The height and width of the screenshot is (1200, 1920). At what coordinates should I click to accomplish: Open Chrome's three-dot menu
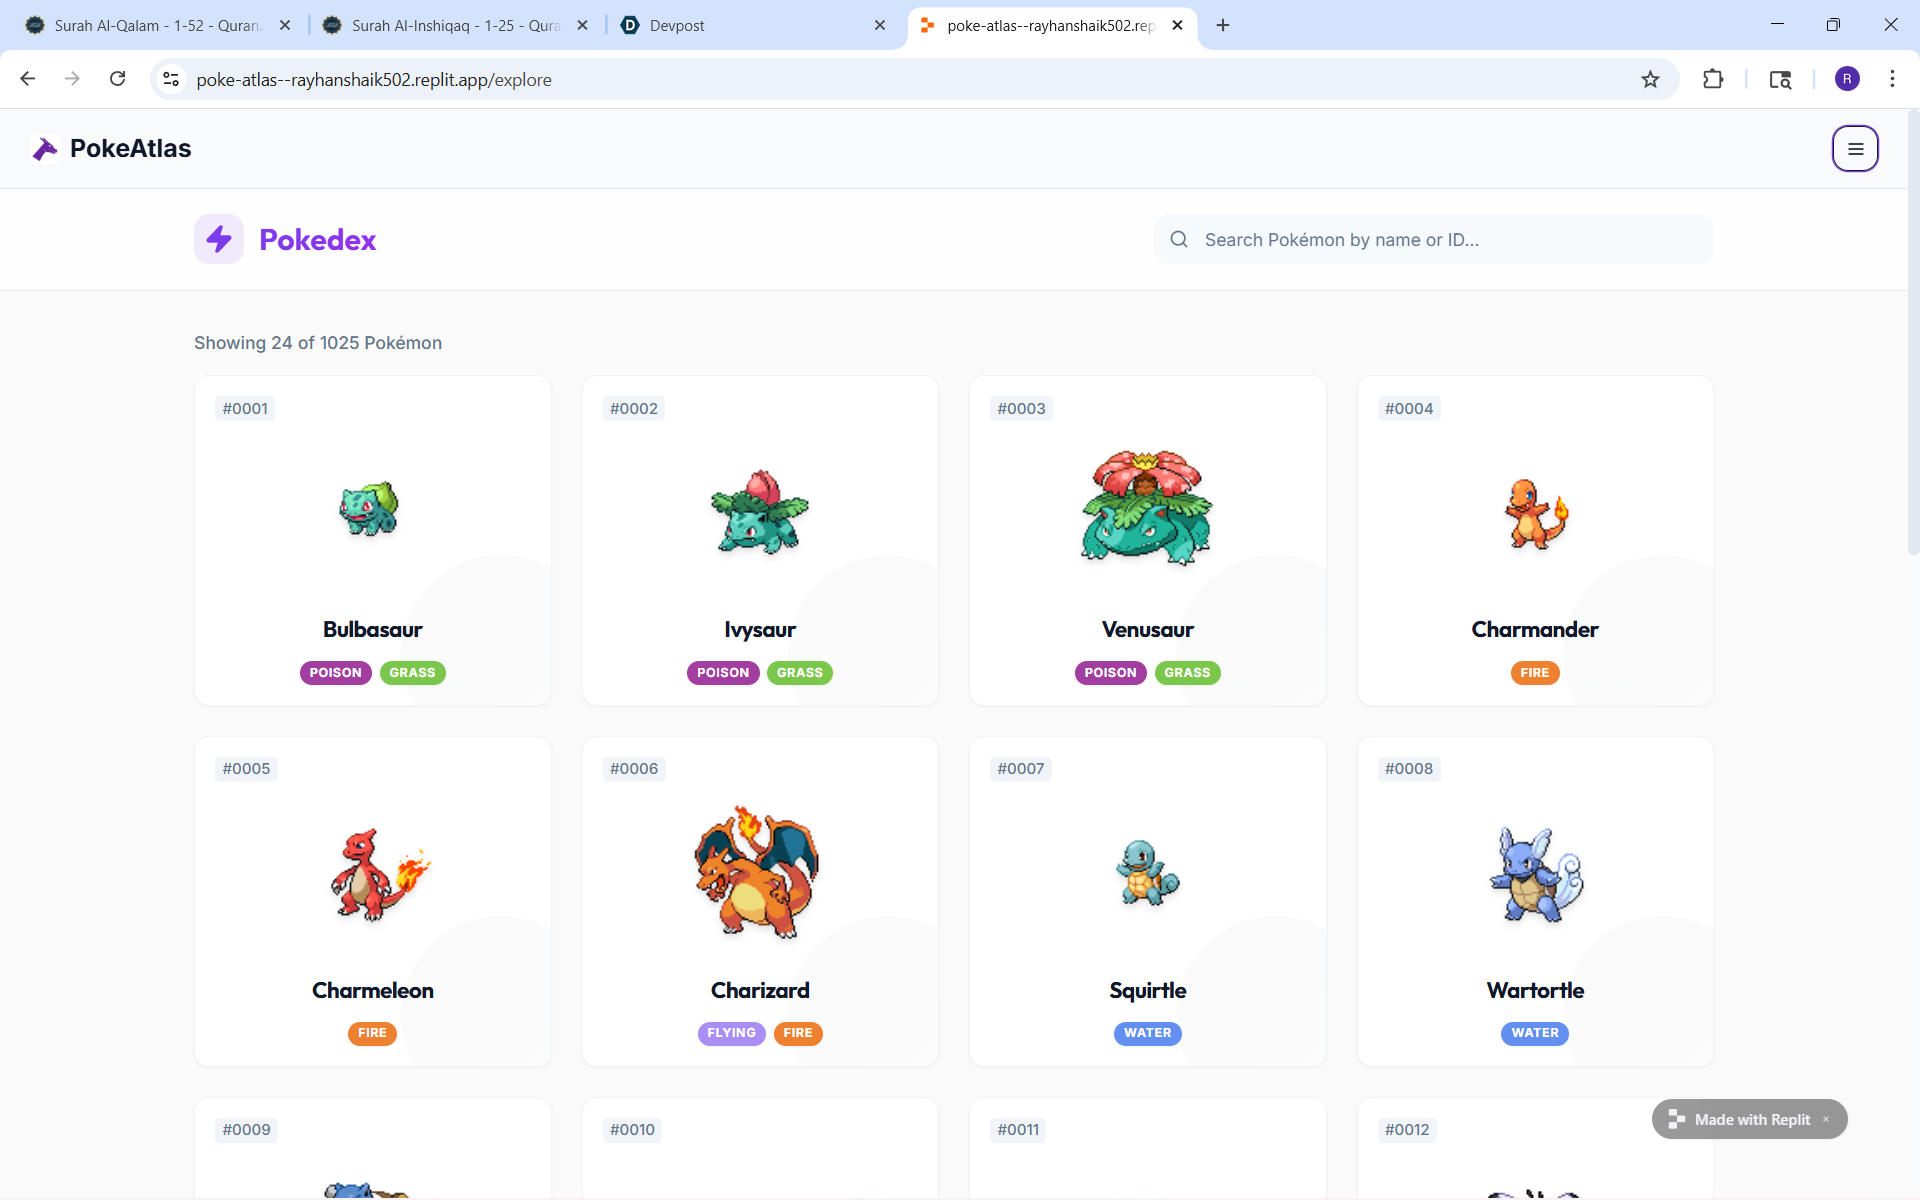point(1892,79)
